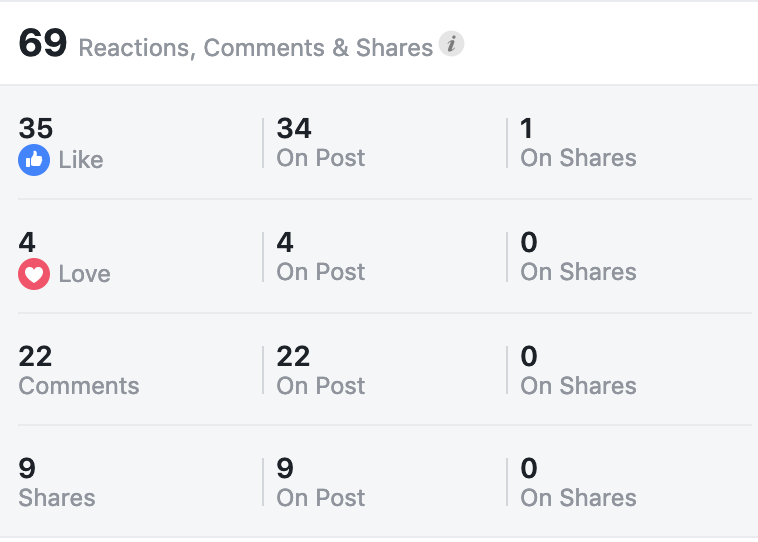Click the Comments label
Viewport: 758px width, 542px height.
(79, 386)
